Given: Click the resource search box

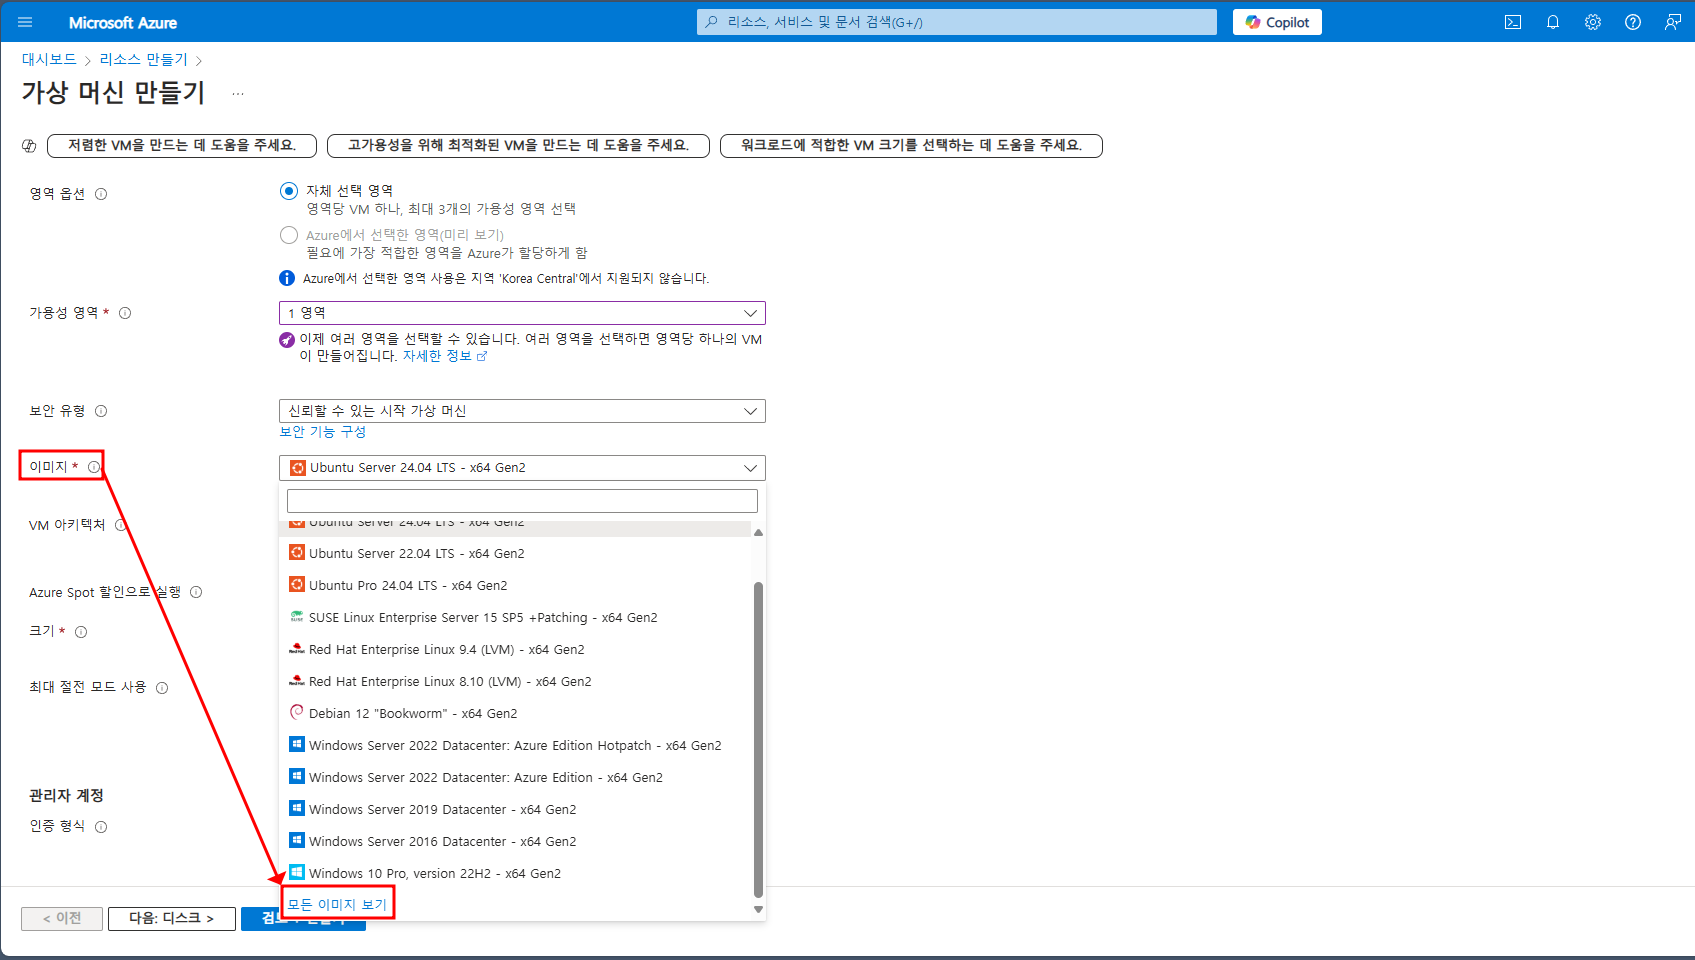Looking at the screenshot, I should 957,22.
